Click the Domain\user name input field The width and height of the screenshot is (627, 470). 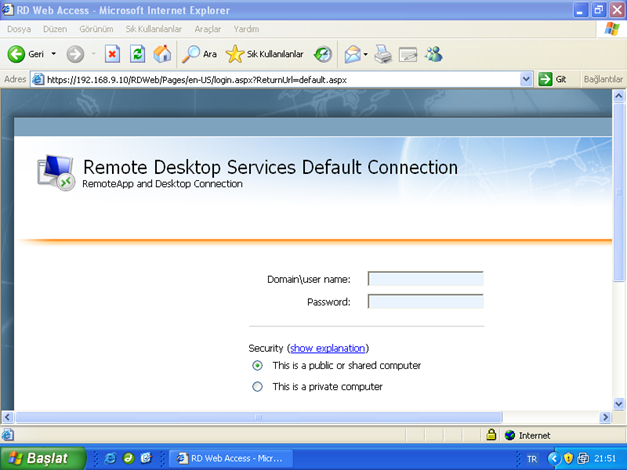[x=425, y=278]
